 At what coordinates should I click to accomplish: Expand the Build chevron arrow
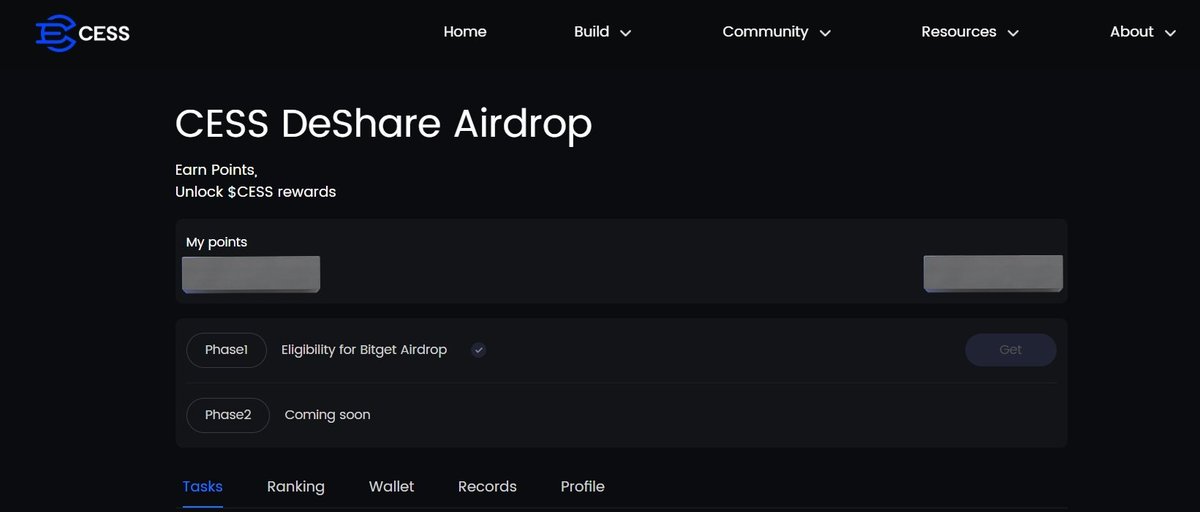pyautogui.click(x=626, y=33)
